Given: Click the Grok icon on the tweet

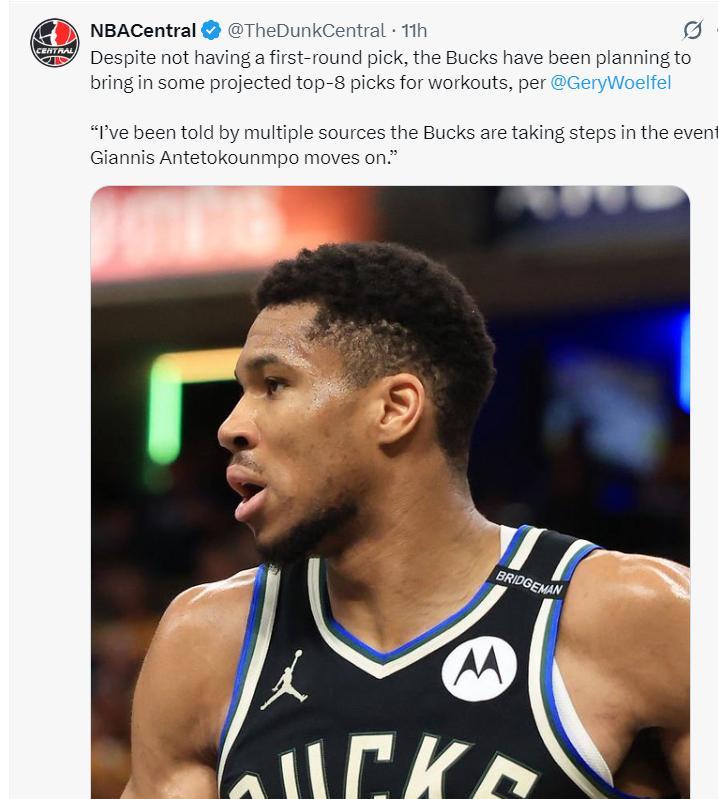Looking at the screenshot, I should [692, 30].
